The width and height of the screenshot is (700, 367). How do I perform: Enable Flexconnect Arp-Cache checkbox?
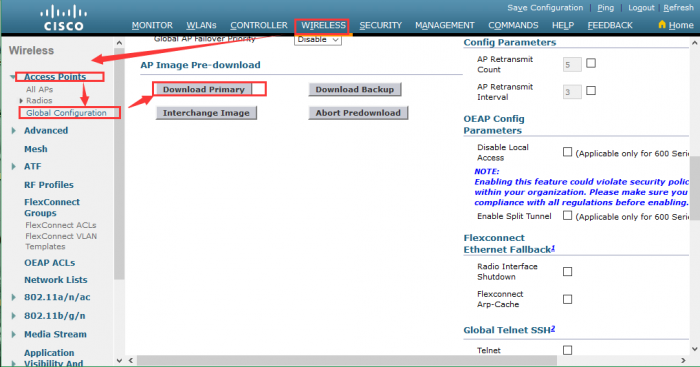point(567,299)
